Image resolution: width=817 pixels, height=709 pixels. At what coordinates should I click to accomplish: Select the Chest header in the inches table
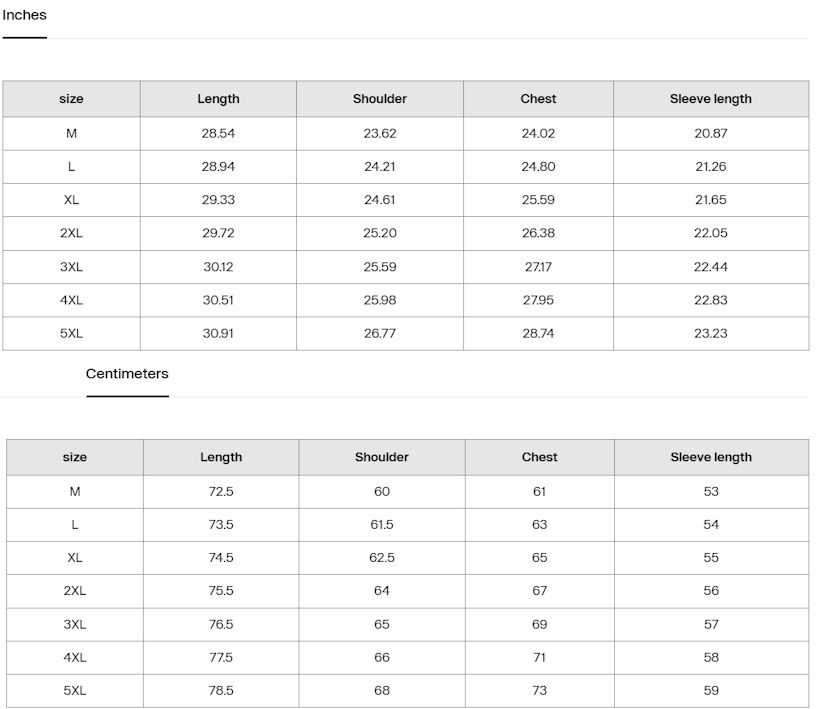(538, 99)
